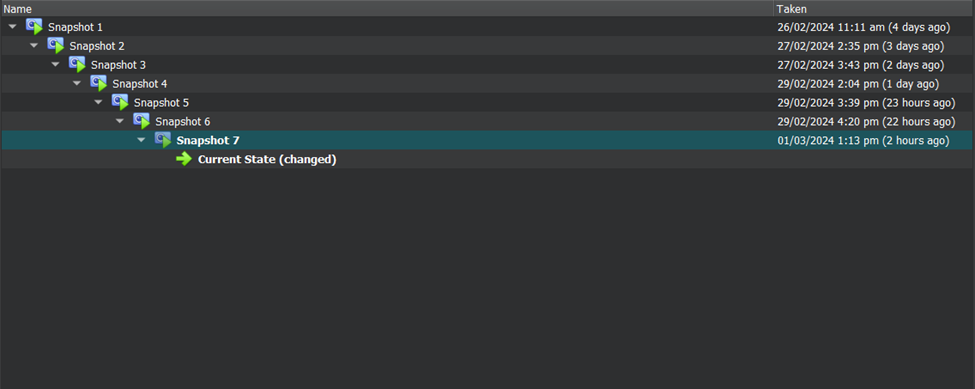Click the Snapshot 1 camera icon
The image size is (975, 389).
pyautogui.click(x=34, y=27)
